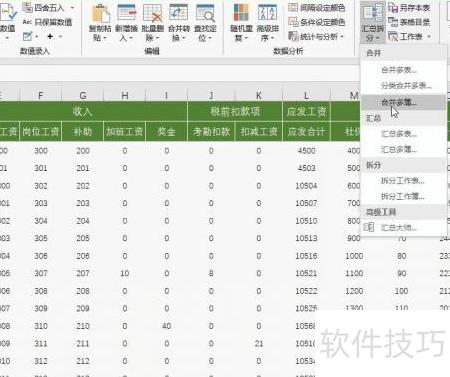Screen dimensions: 450x377
Task: Click 条件设定颜色 color button
Action: click(316, 22)
